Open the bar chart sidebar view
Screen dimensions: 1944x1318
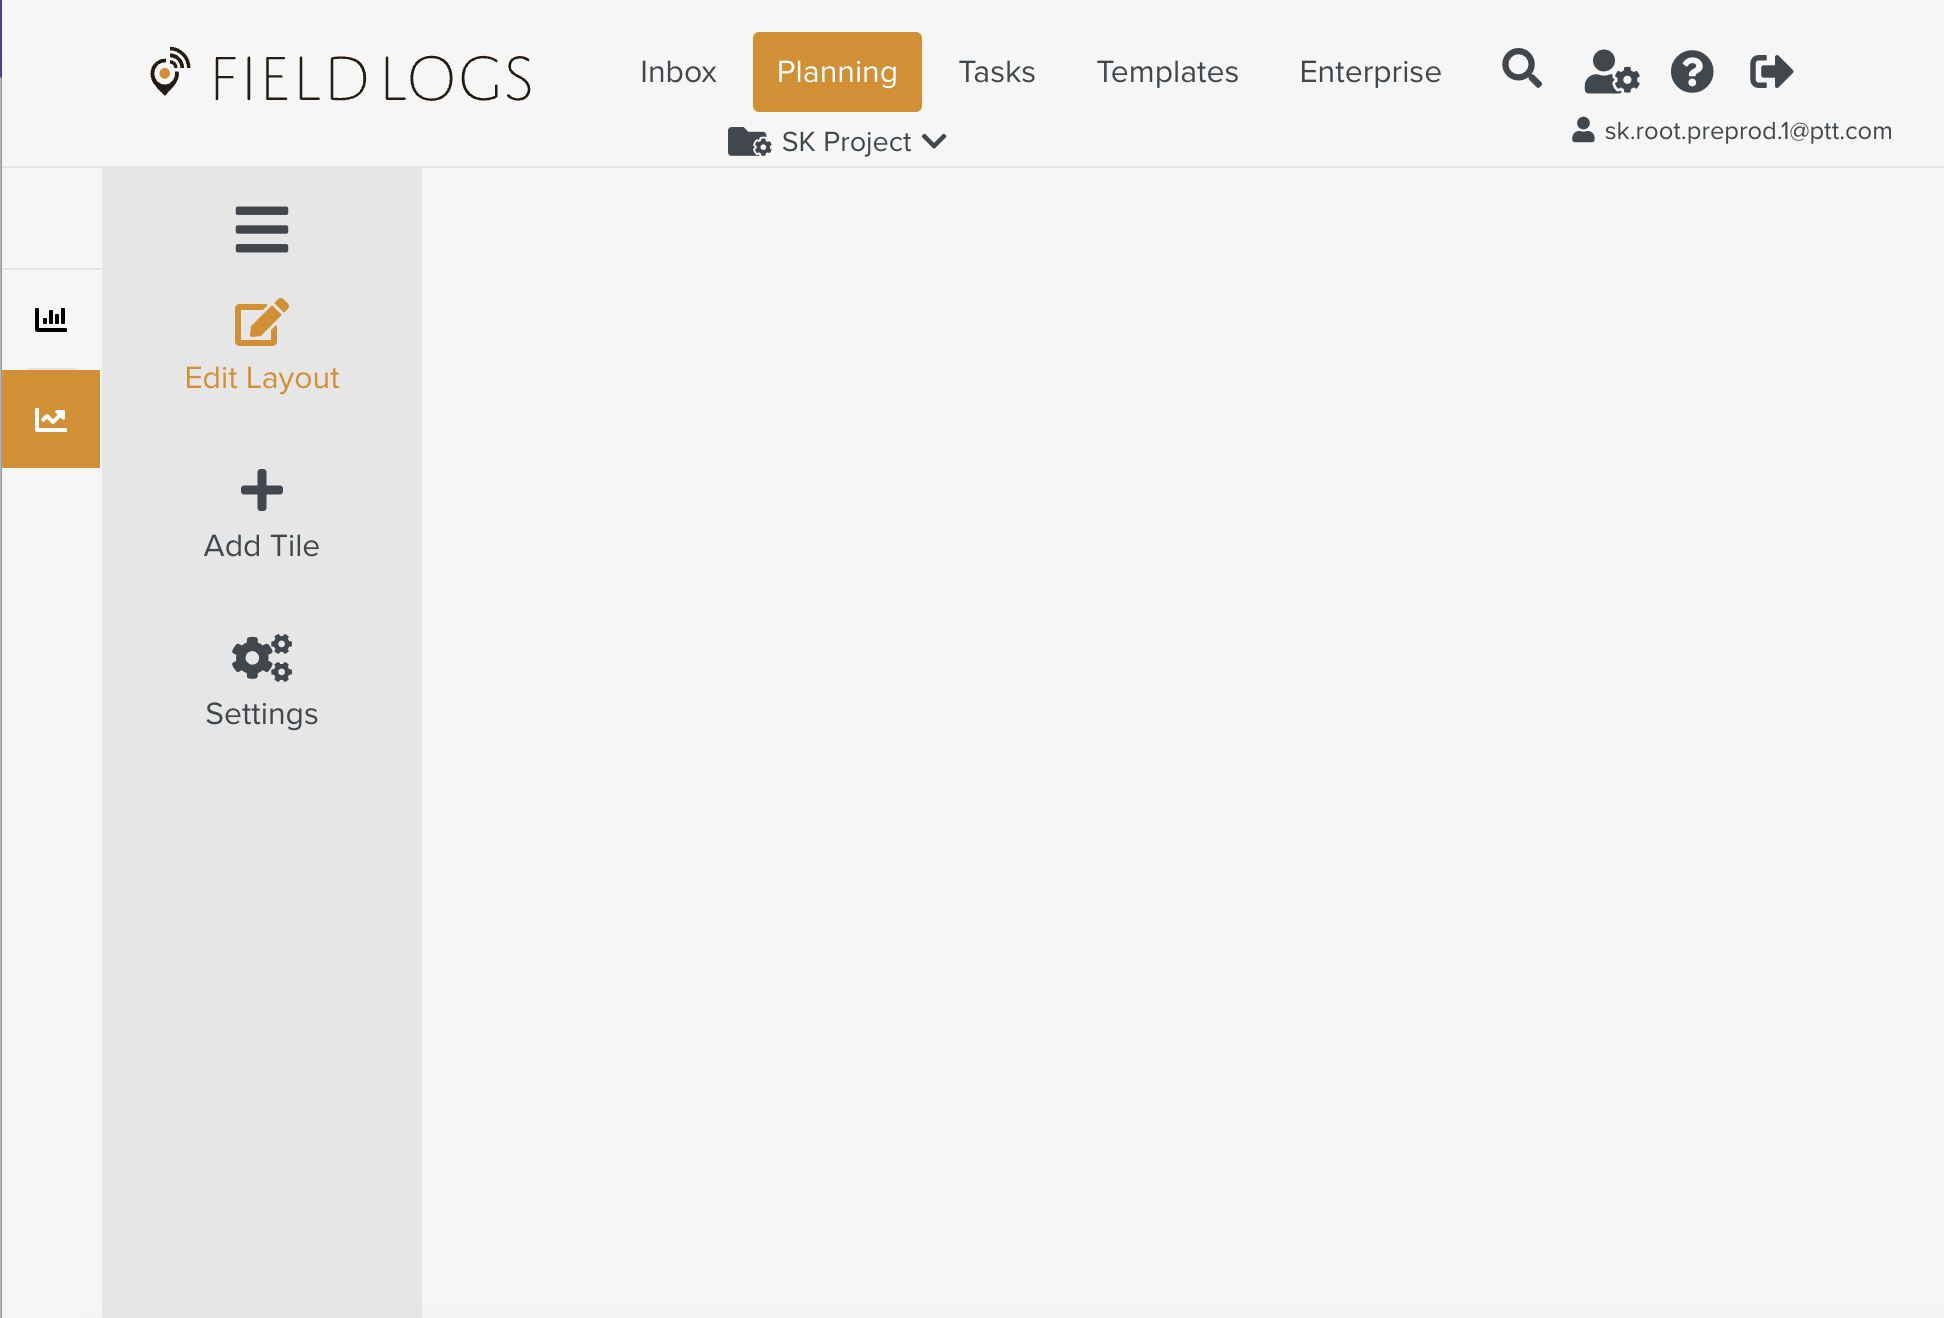click(51, 319)
